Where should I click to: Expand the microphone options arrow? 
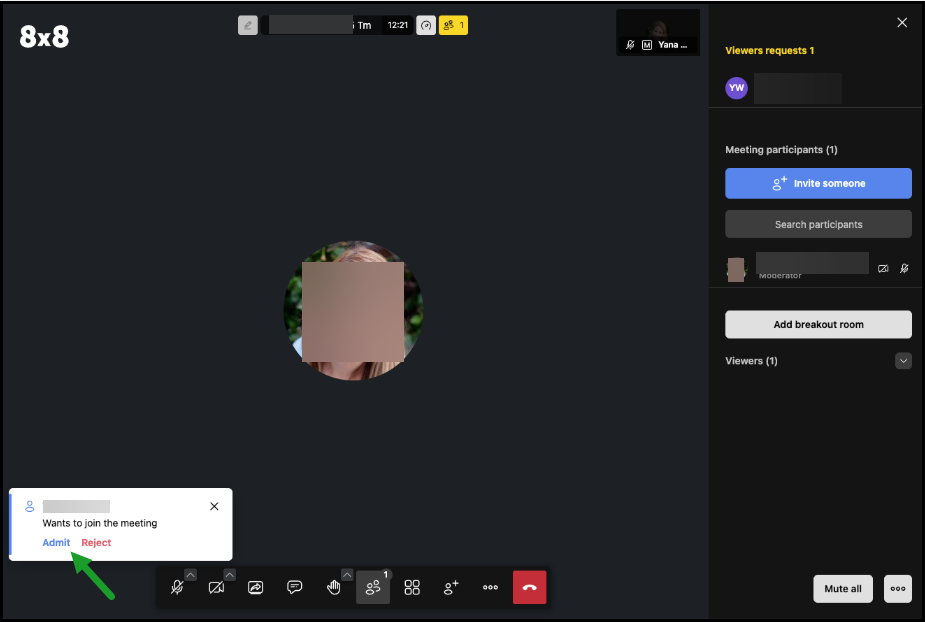190,574
